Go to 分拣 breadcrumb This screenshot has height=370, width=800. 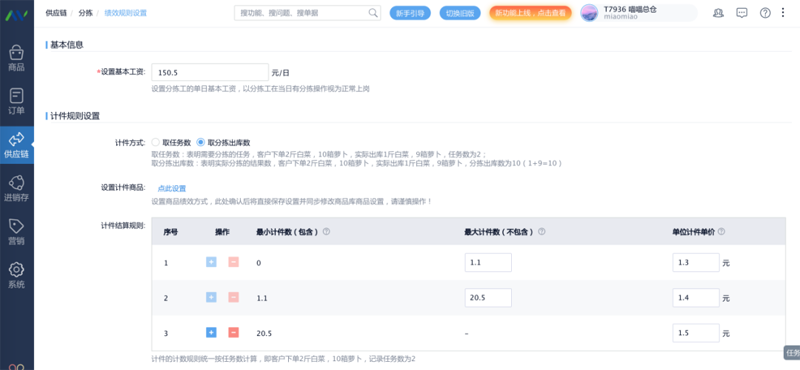click(x=85, y=13)
